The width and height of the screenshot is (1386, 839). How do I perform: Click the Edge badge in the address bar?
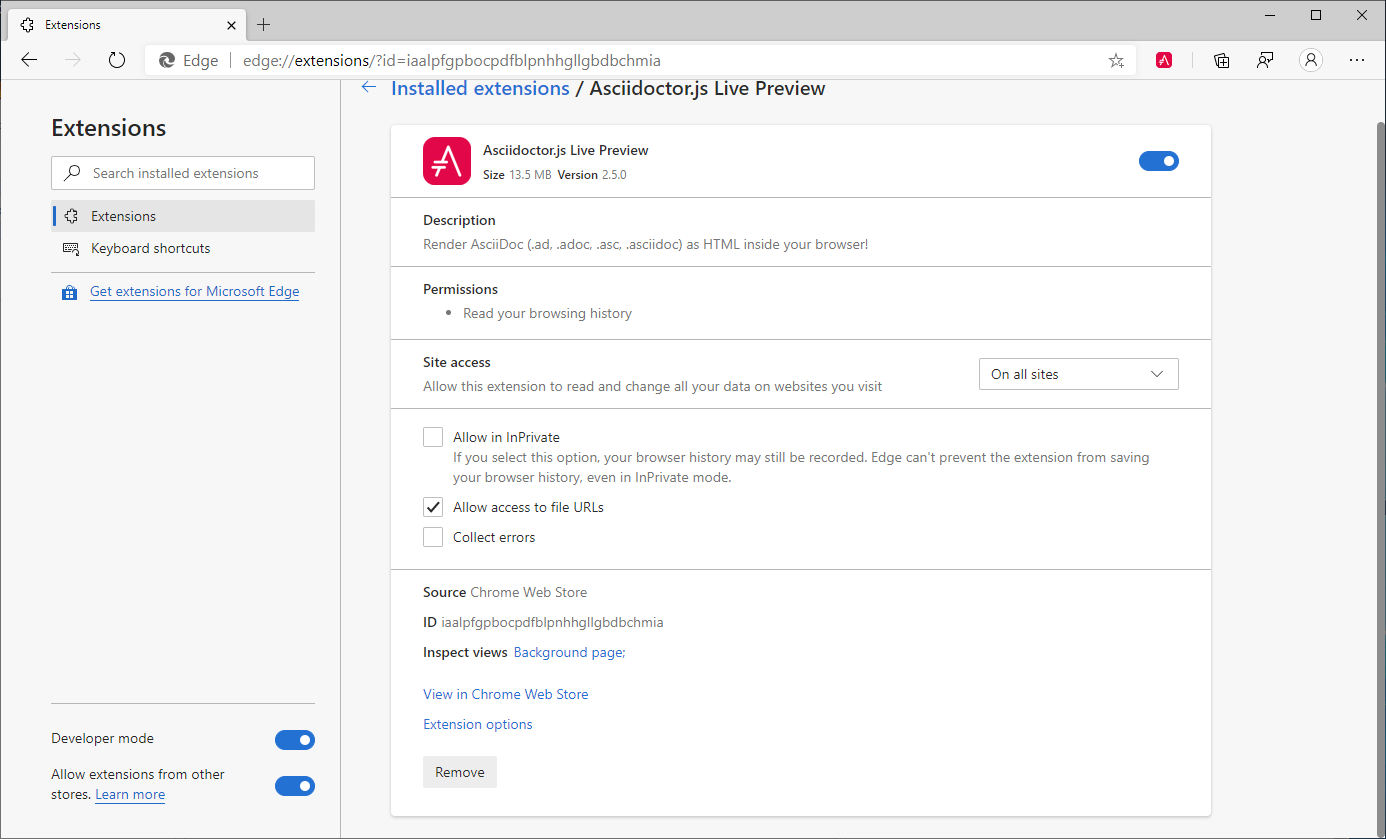pyautogui.click(x=187, y=60)
